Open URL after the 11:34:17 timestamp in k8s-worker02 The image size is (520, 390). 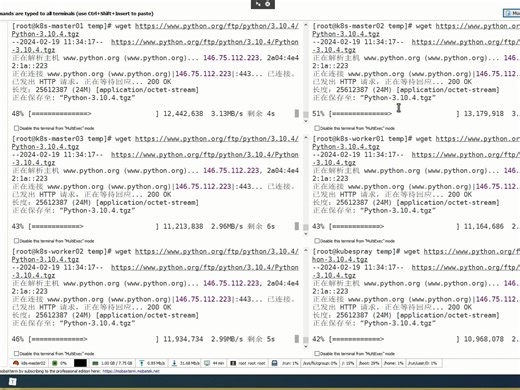pos(205,267)
